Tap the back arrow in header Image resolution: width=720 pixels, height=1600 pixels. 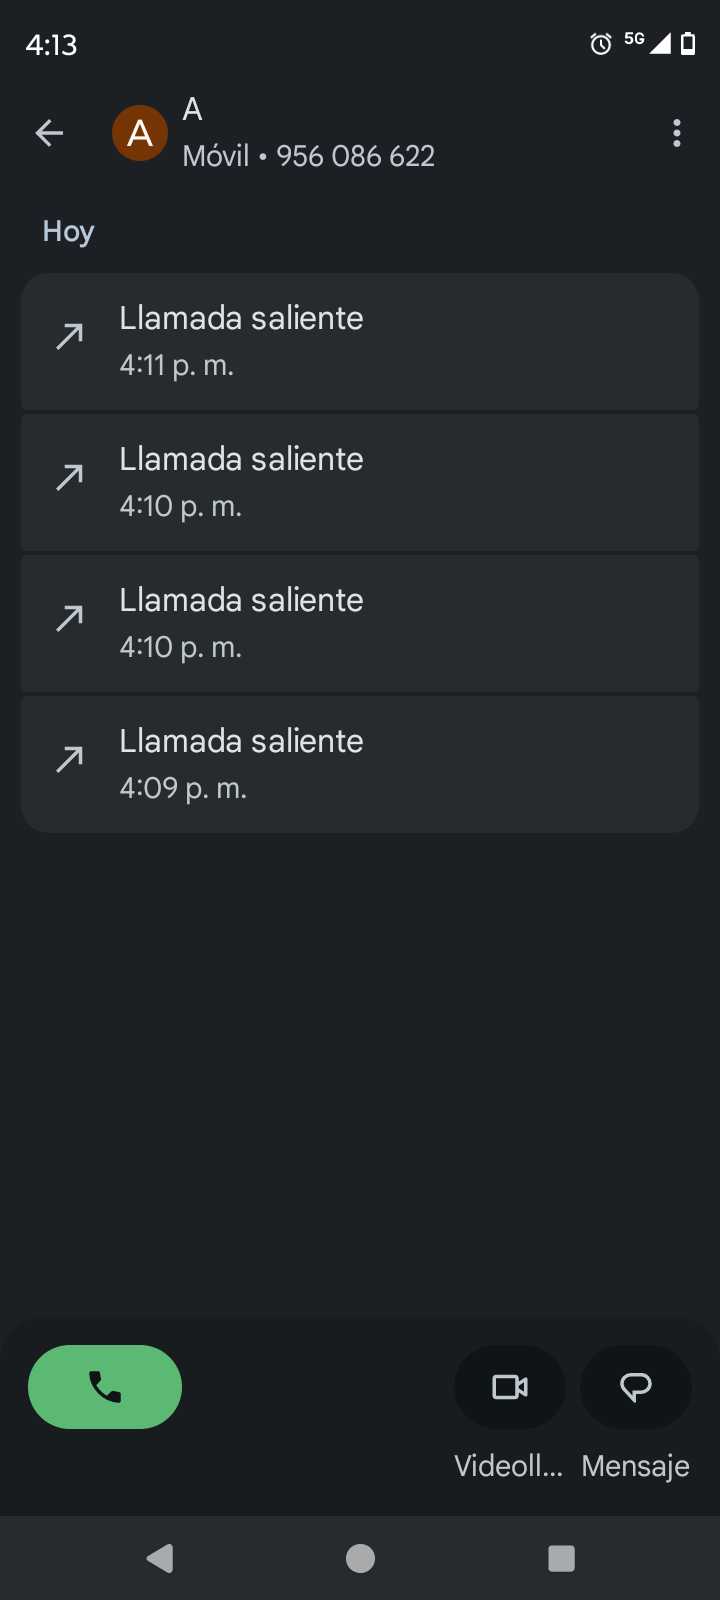49,133
